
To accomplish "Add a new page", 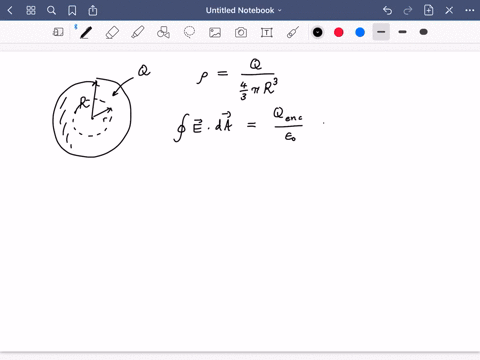I will click(429, 11).
